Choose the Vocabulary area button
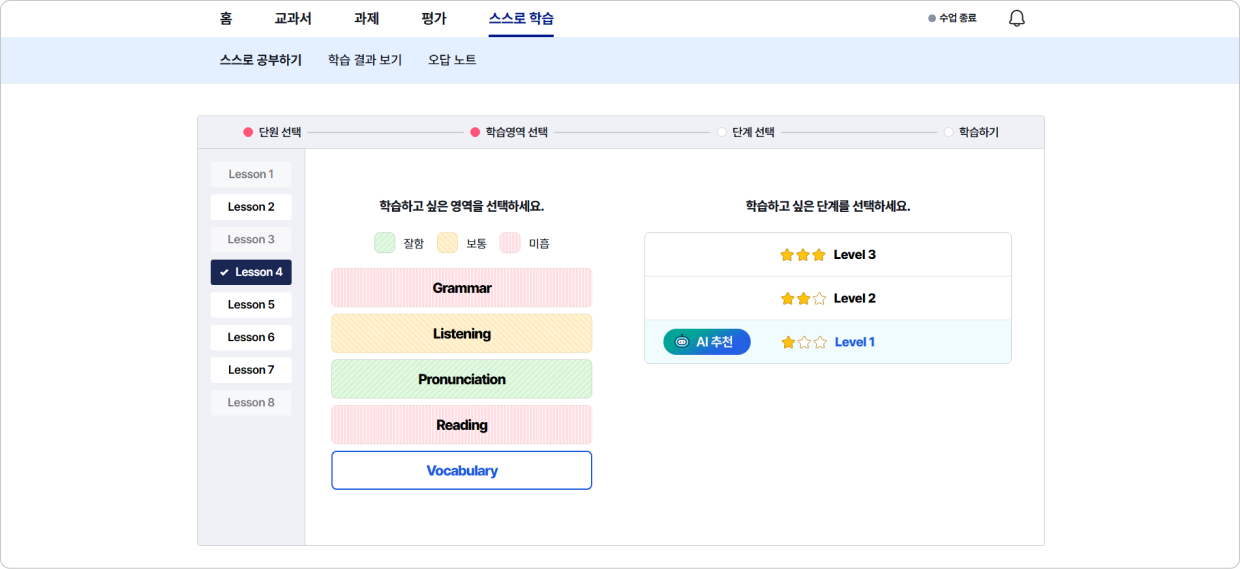The image size is (1240, 569). [462, 470]
